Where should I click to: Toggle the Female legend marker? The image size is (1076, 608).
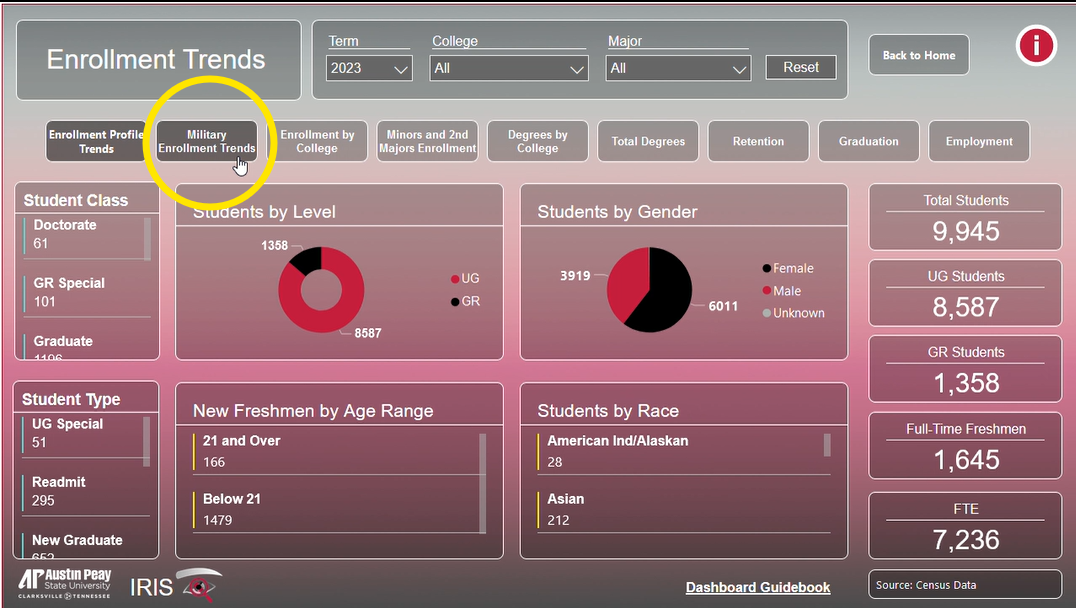point(767,268)
